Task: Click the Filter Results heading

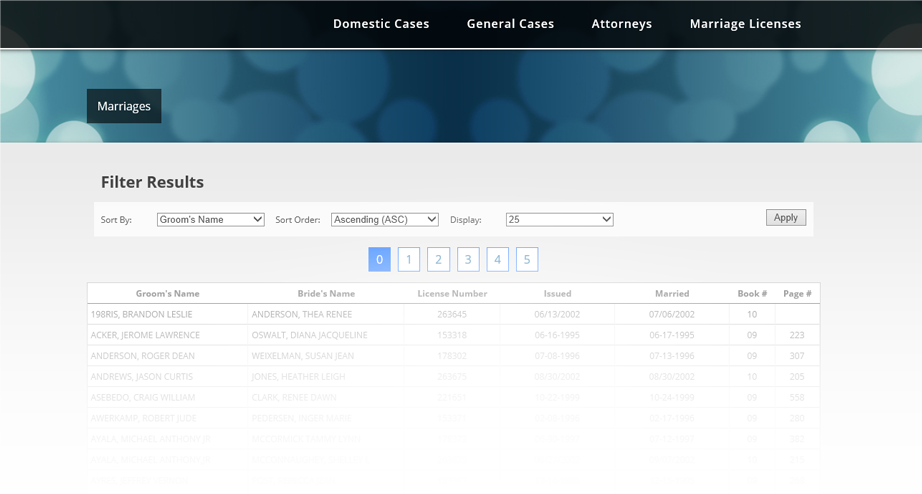Action: [152, 182]
